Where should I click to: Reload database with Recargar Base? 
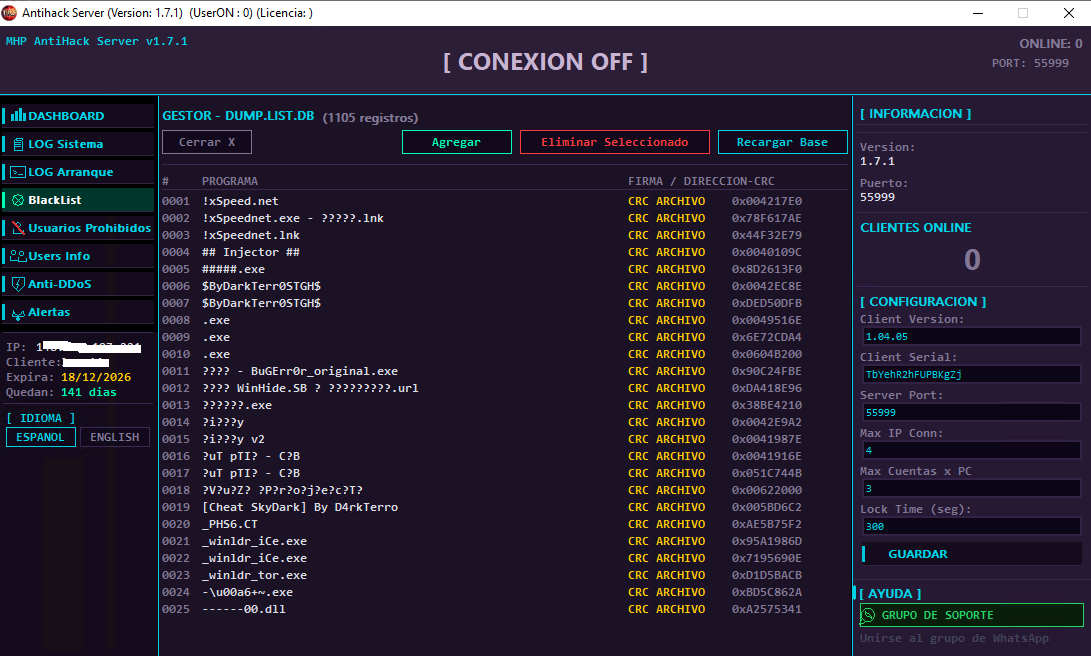click(x=782, y=142)
